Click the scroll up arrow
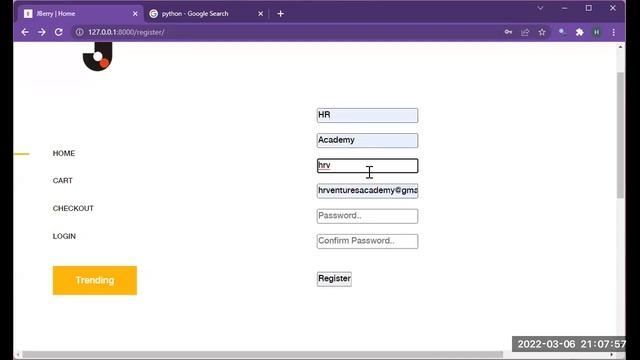640x360 pixels. [x=620, y=47]
